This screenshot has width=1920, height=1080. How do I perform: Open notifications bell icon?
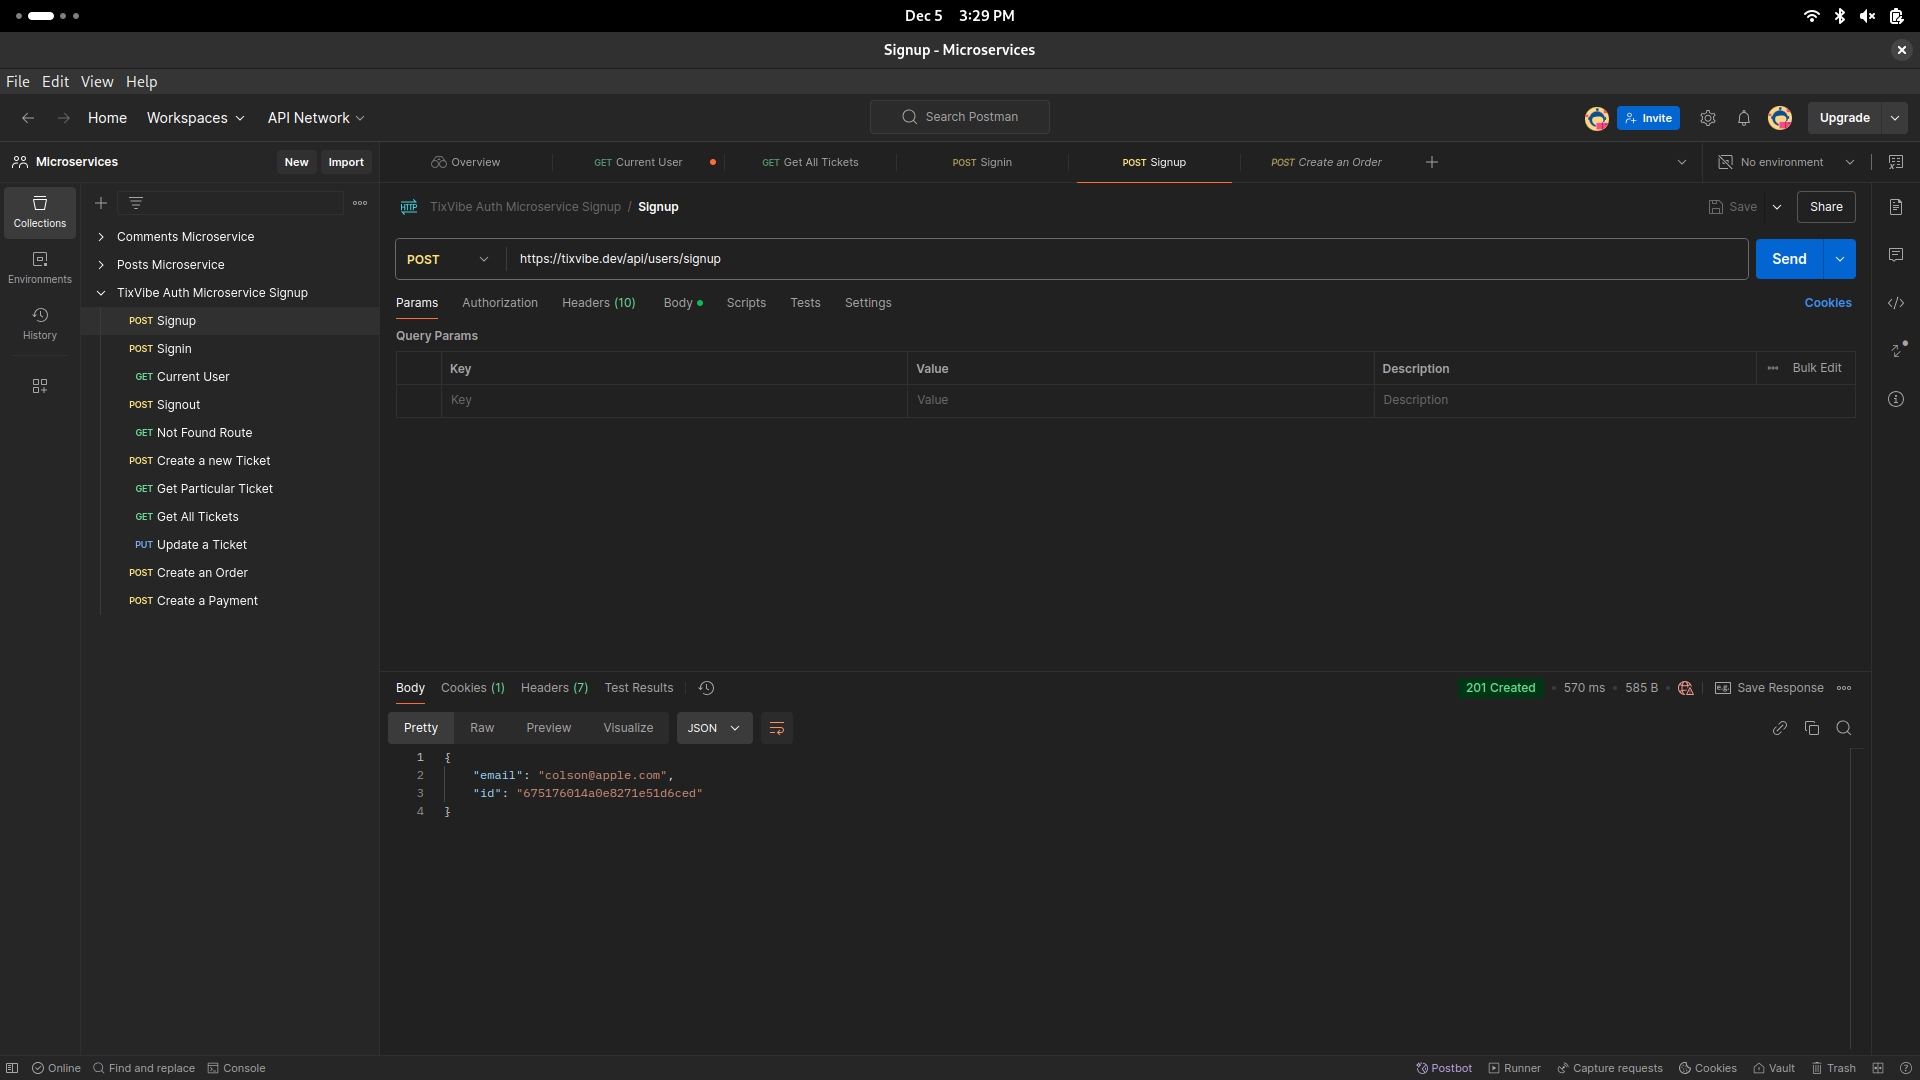point(1744,118)
